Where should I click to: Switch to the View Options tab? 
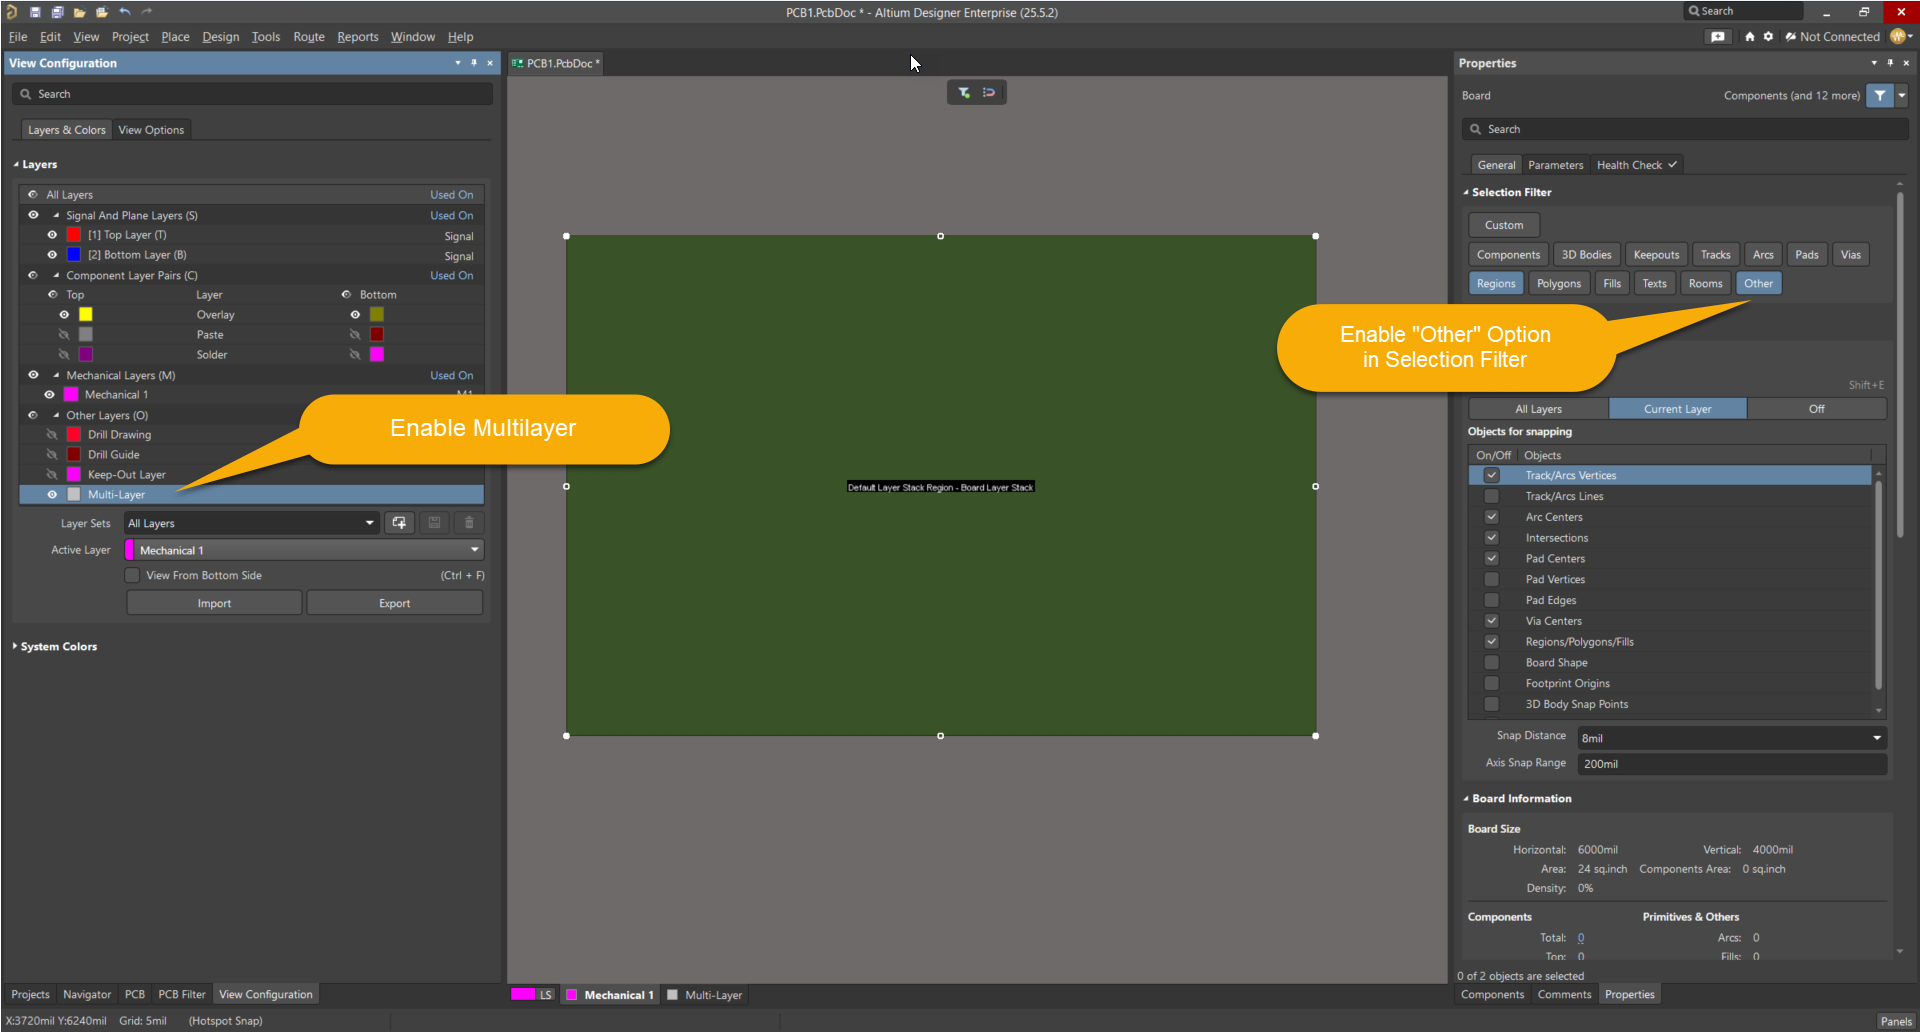click(x=151, y=130)
